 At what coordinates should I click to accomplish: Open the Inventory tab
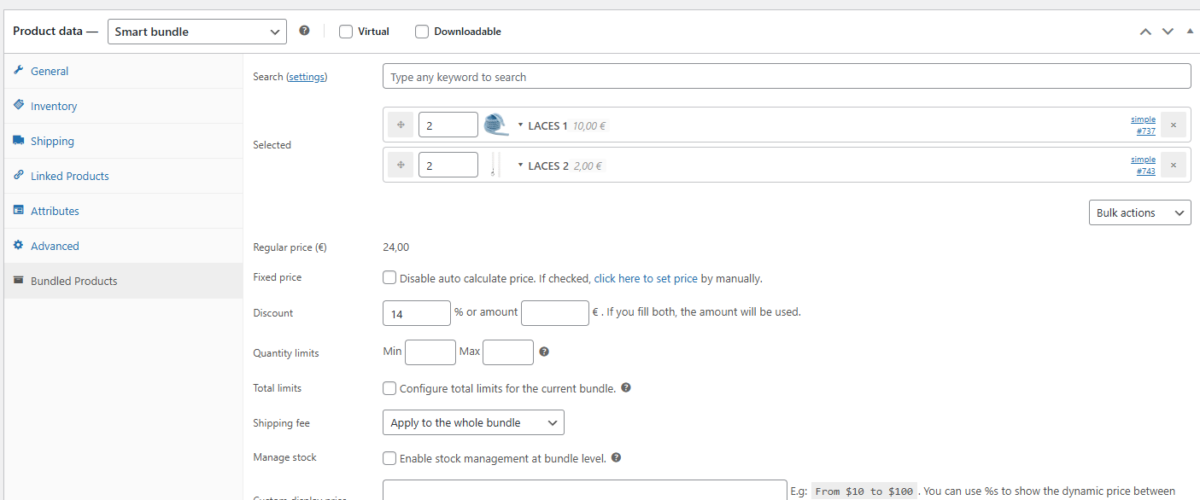coord(54,106)
